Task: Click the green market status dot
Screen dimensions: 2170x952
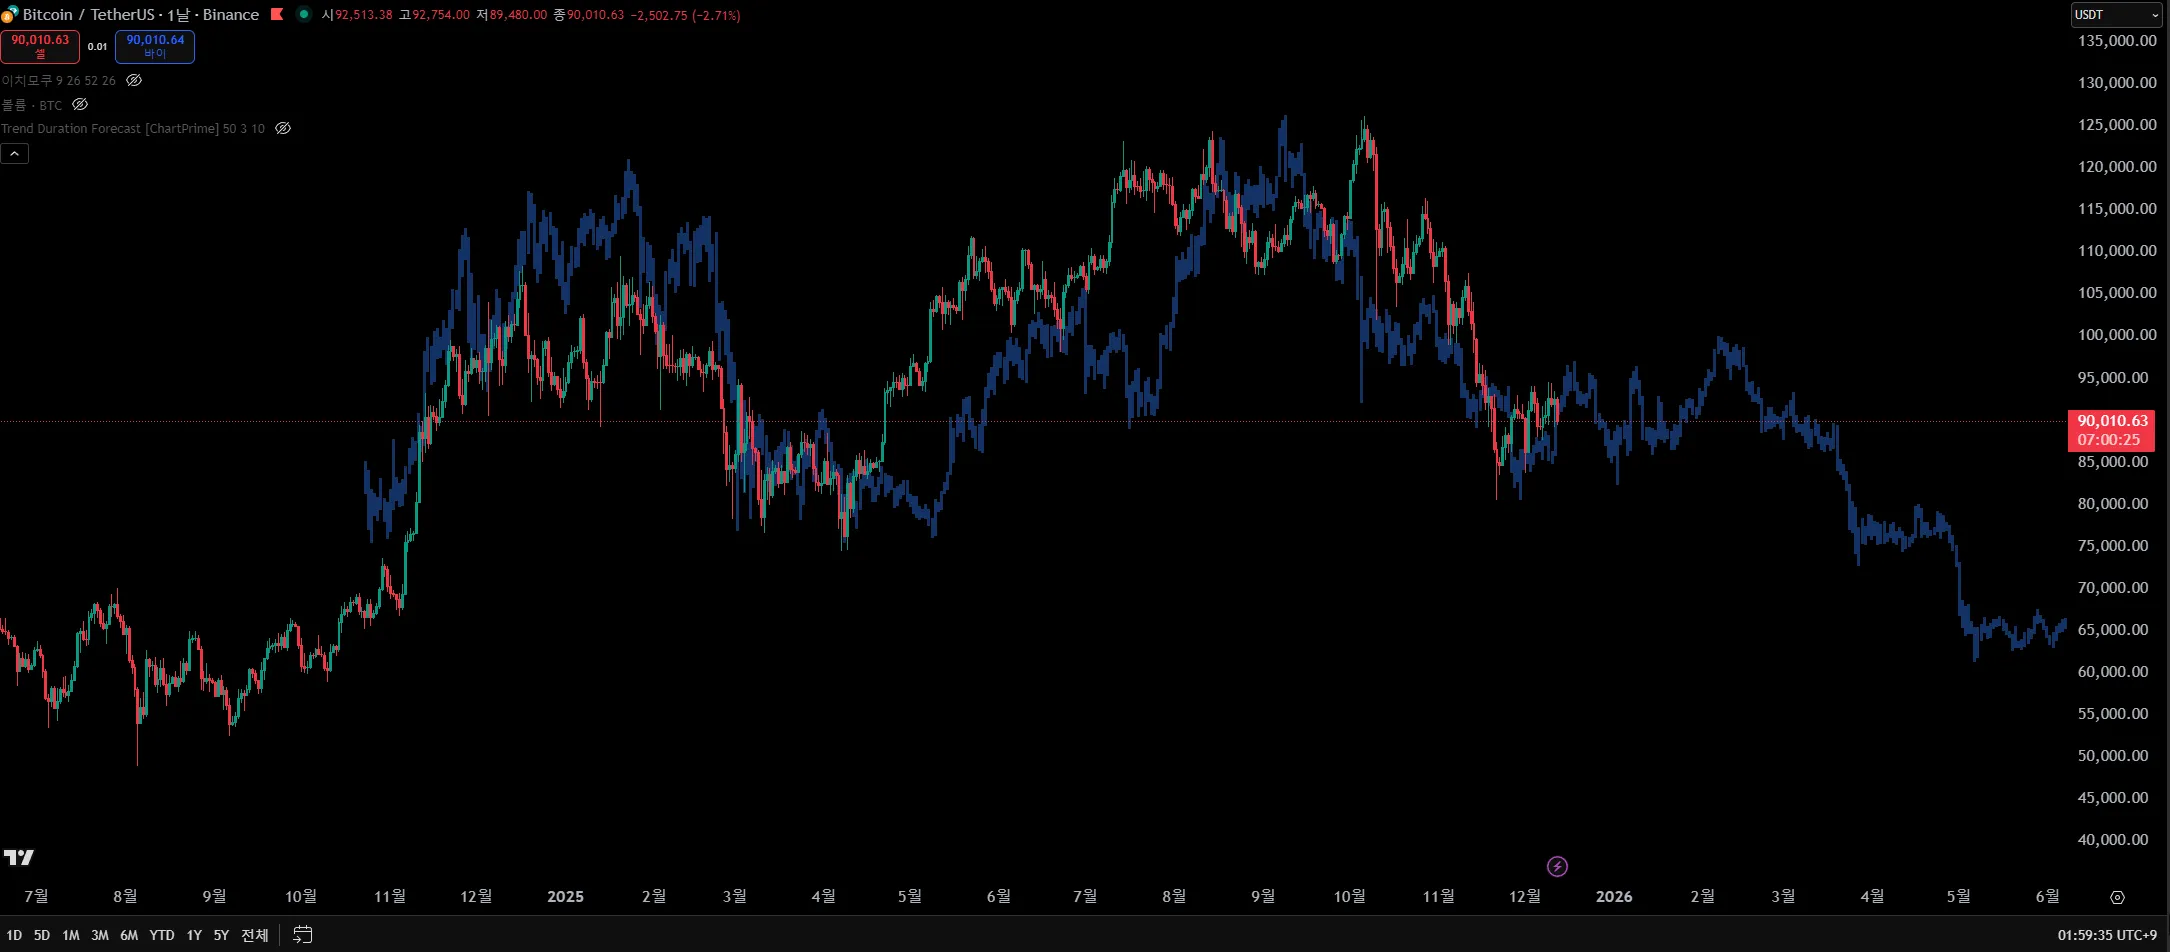Action: [304, 14]
